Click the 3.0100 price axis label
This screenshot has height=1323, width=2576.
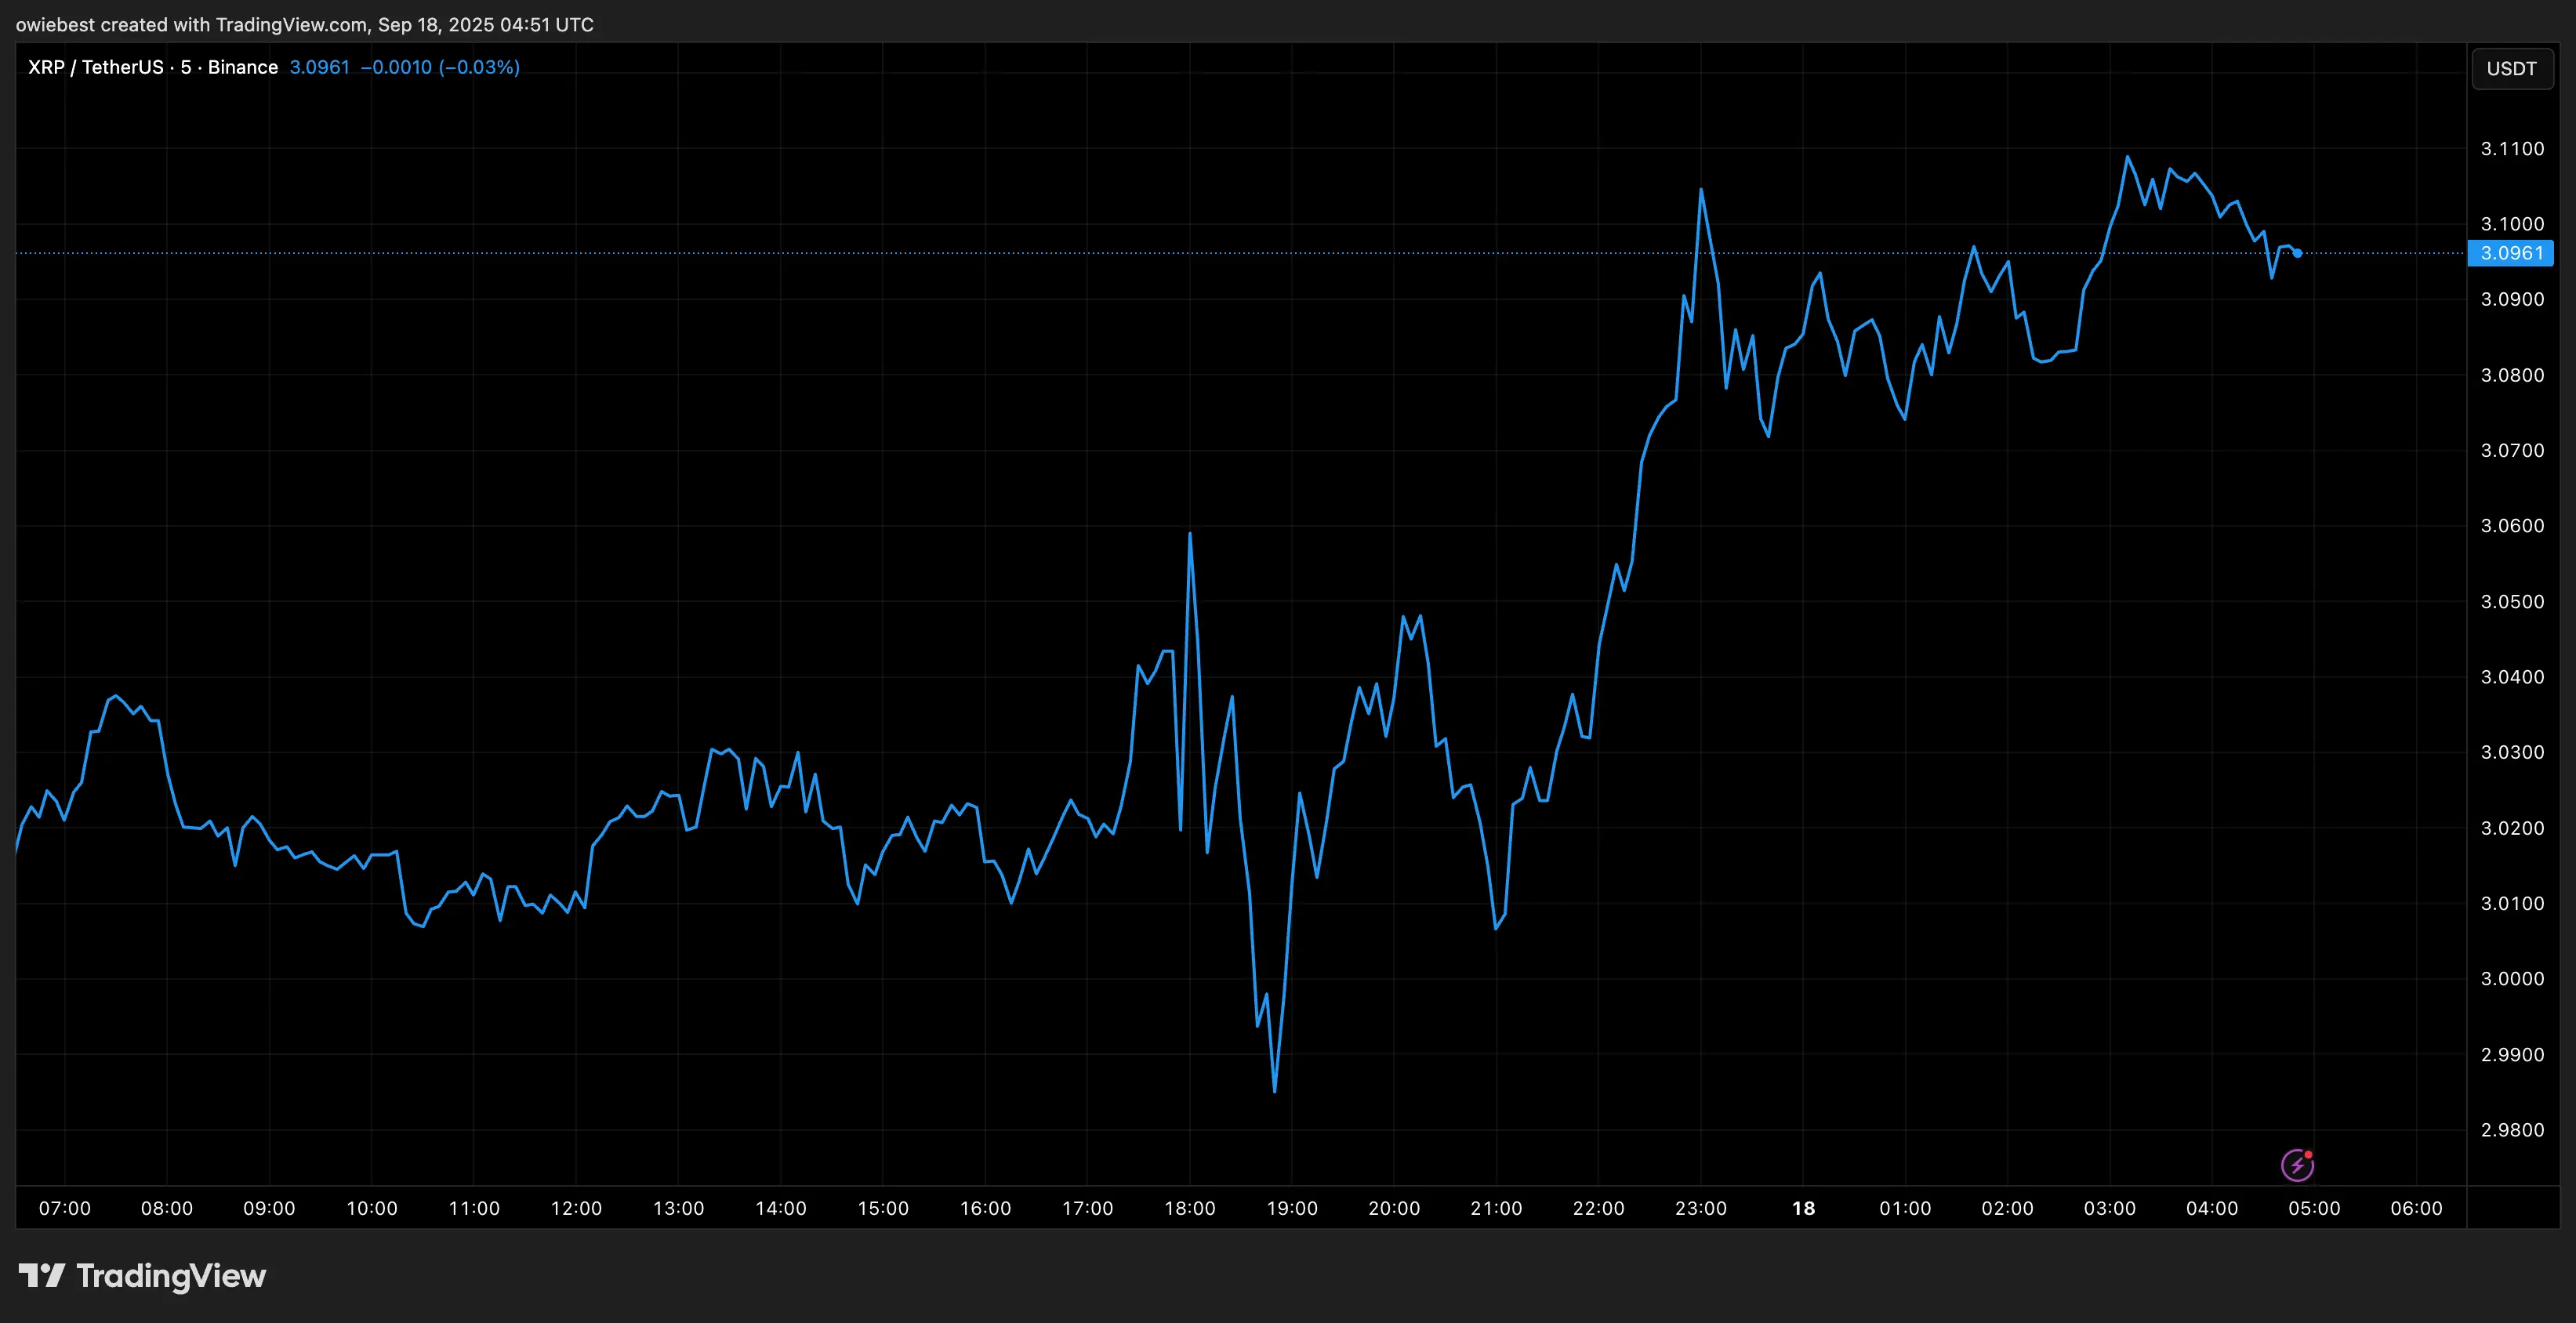pos(2512,903)
